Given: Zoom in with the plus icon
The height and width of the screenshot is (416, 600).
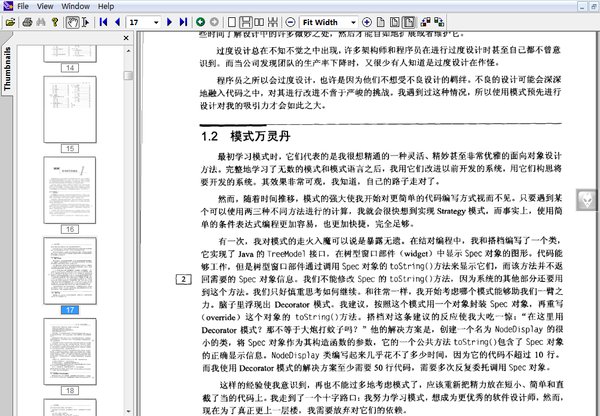Looking at the screenshot, I should pyautogui.click(x=367, y=22).
